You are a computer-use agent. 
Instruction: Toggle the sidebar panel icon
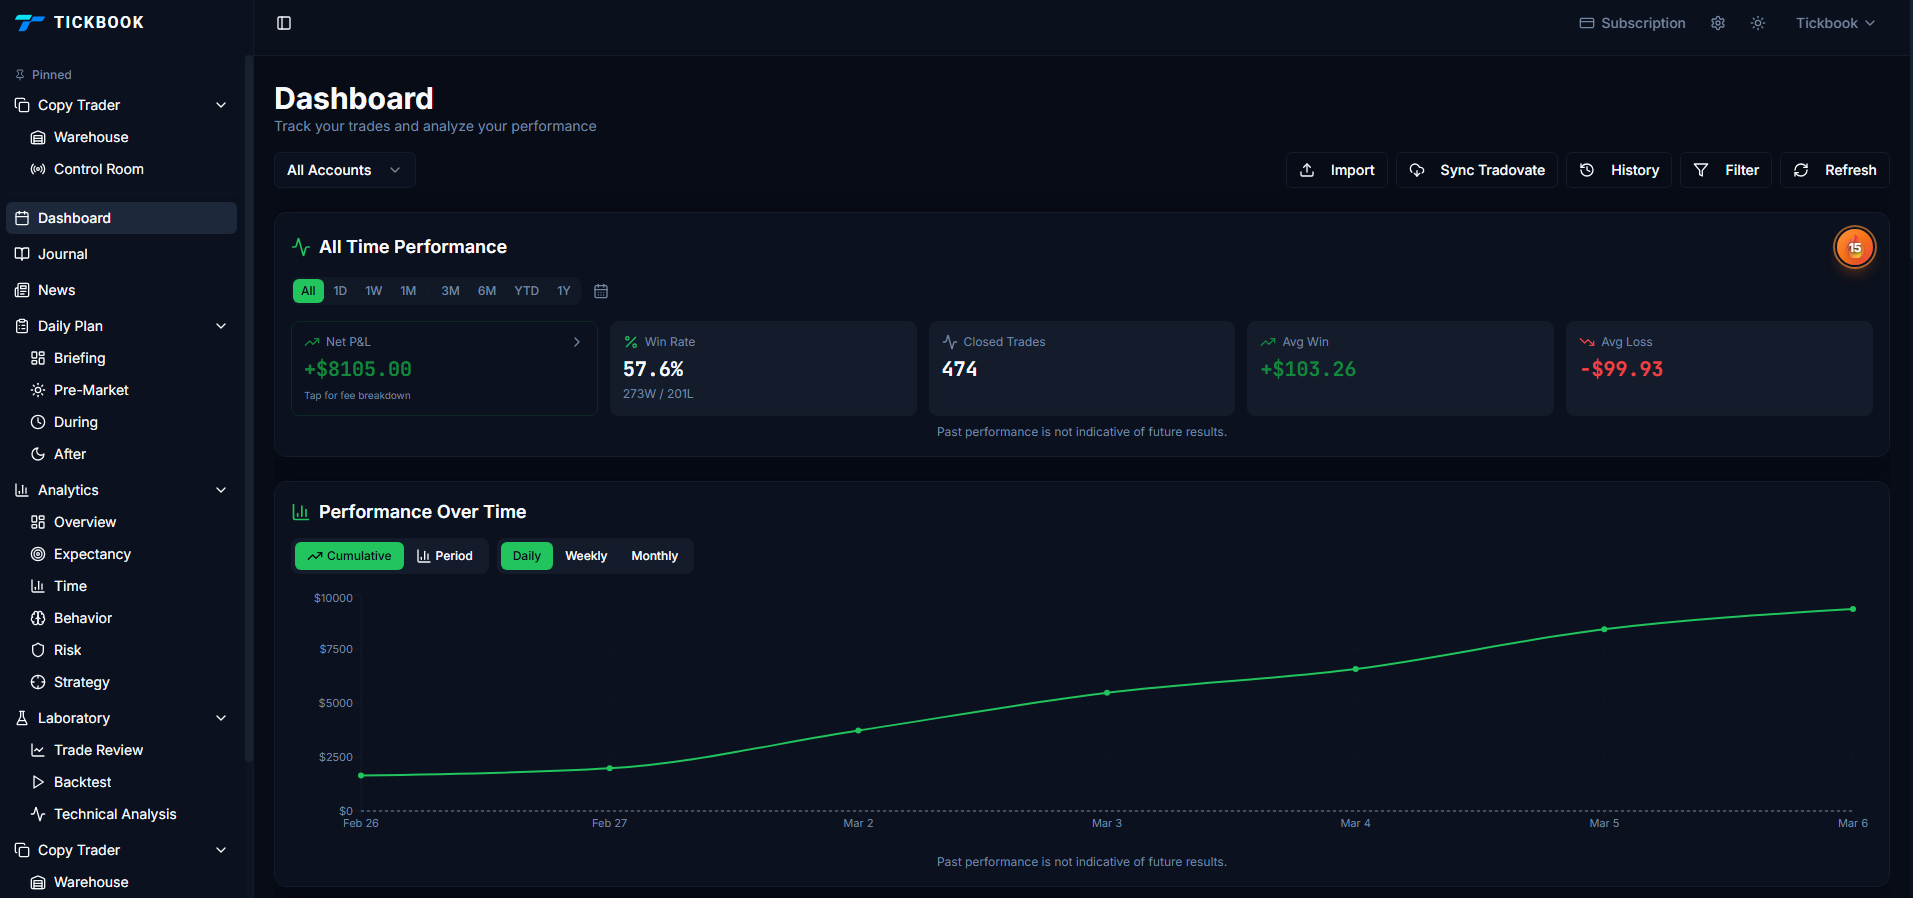284,23
